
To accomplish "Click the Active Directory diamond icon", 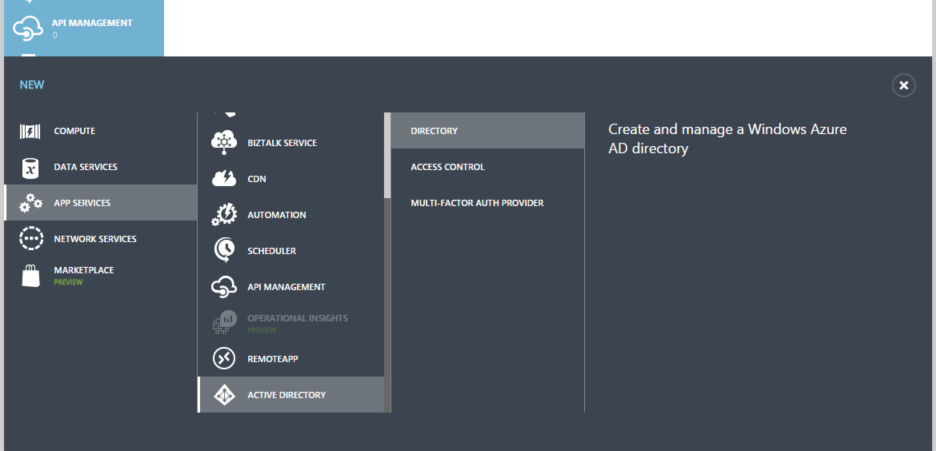I will tap(224, 395).
